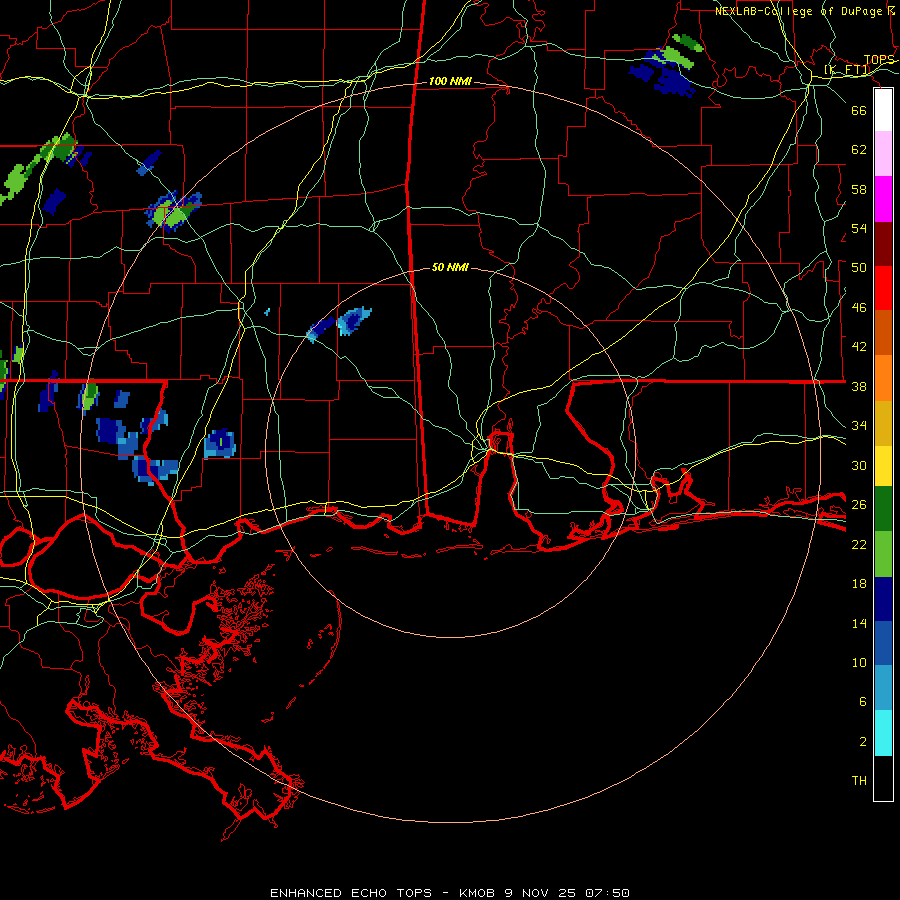This screenshot has height=900, width=900.
Task: Click the "ENHANCED ECHO TOPS" caption text
Action: [351, 893]
